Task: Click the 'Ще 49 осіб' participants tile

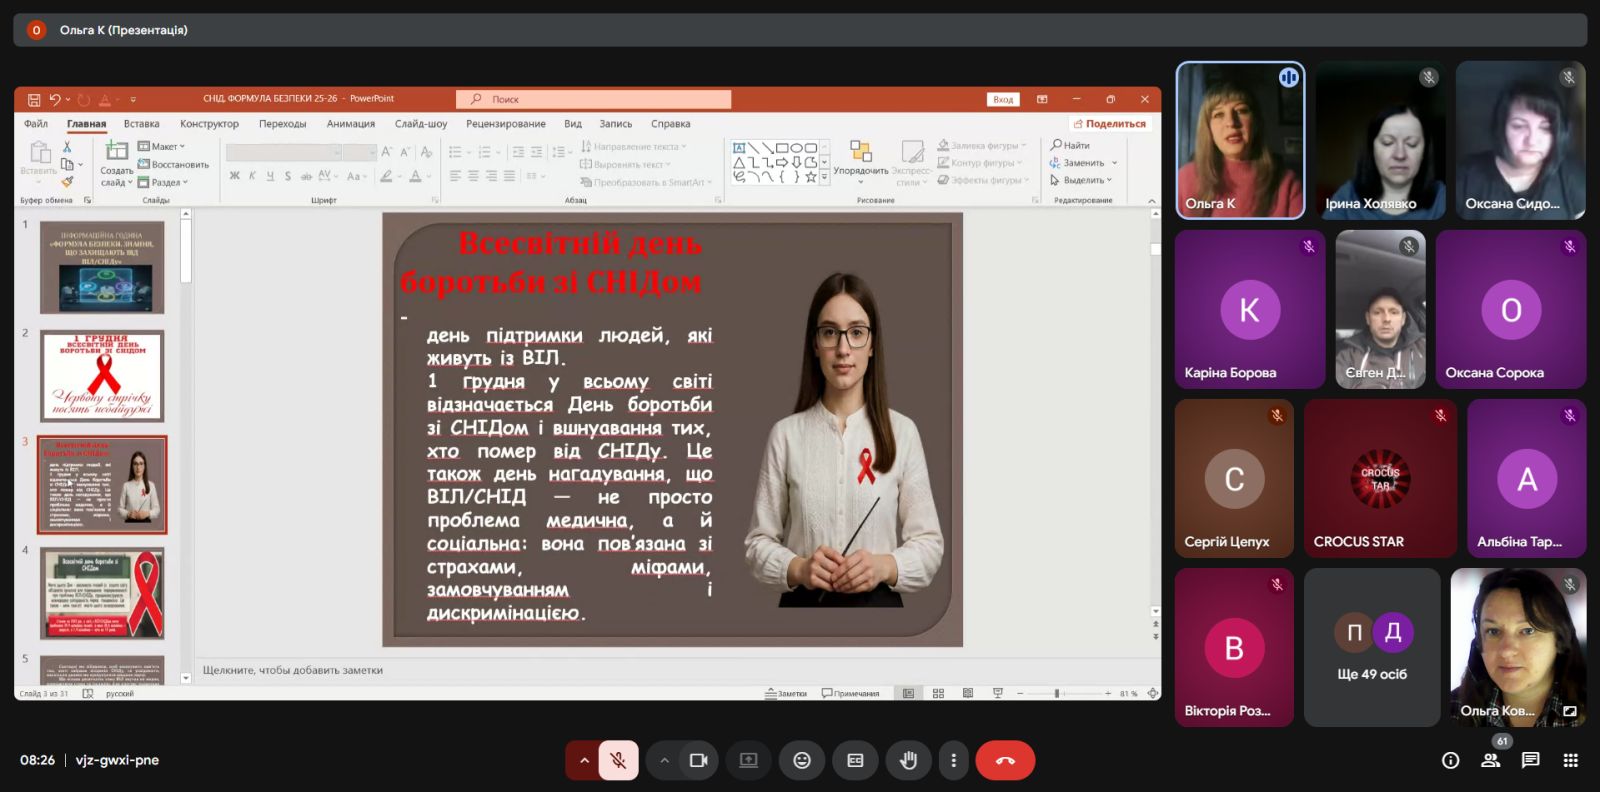Action: (1371, 647)
